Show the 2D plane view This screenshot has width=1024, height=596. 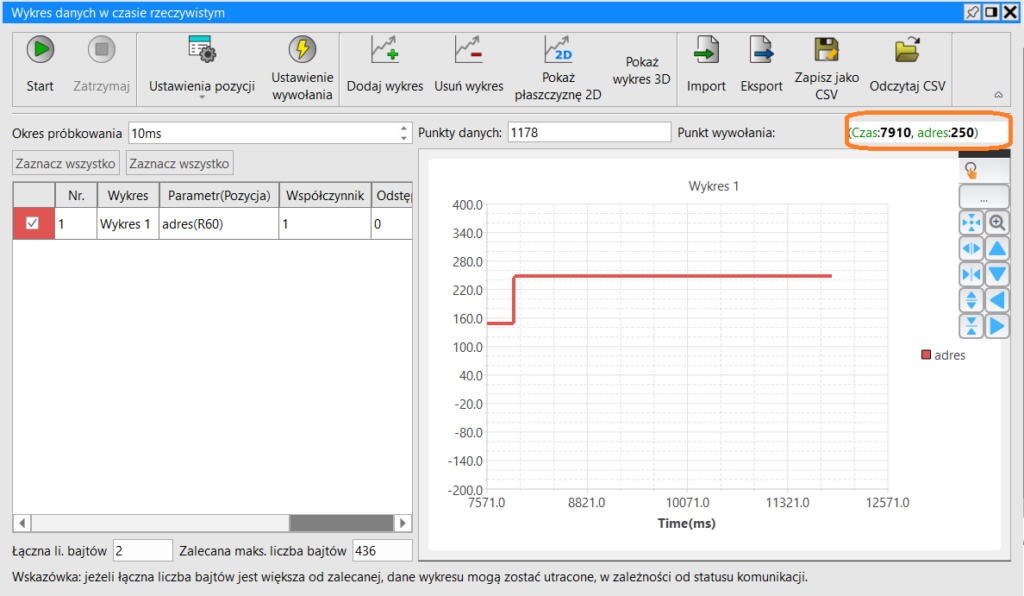point(558,68)
